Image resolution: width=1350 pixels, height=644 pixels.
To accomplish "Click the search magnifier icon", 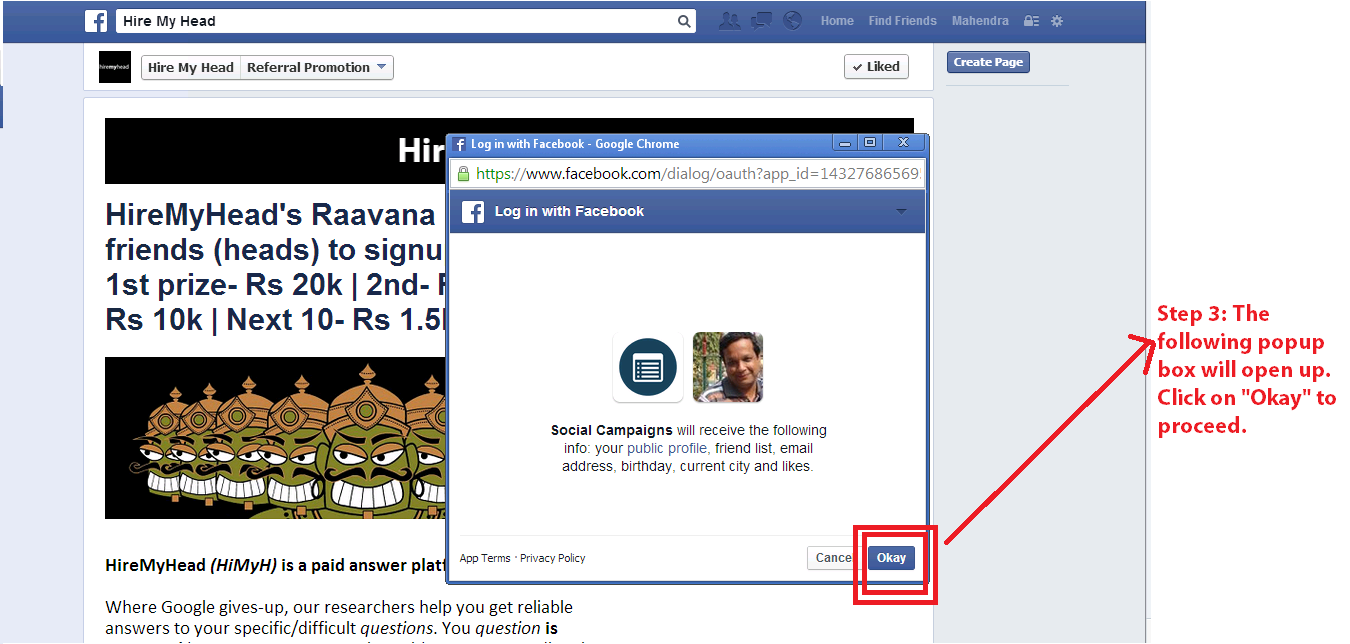I will click(x=684, y=21).
